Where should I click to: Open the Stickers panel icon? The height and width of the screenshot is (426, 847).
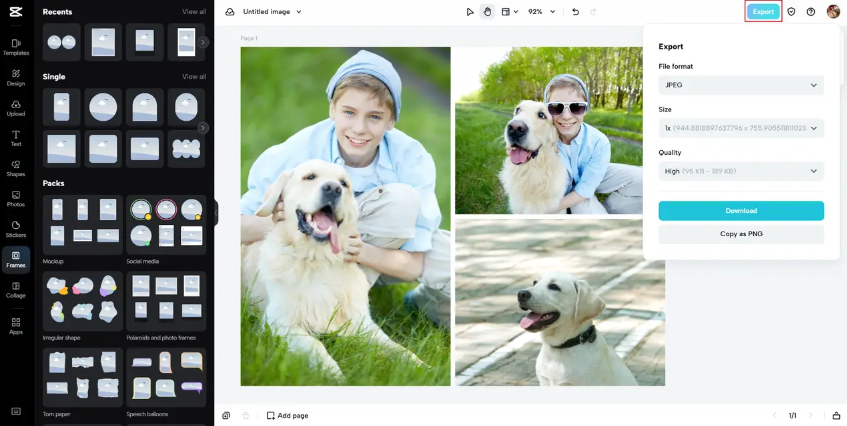[x=16, y=228]
